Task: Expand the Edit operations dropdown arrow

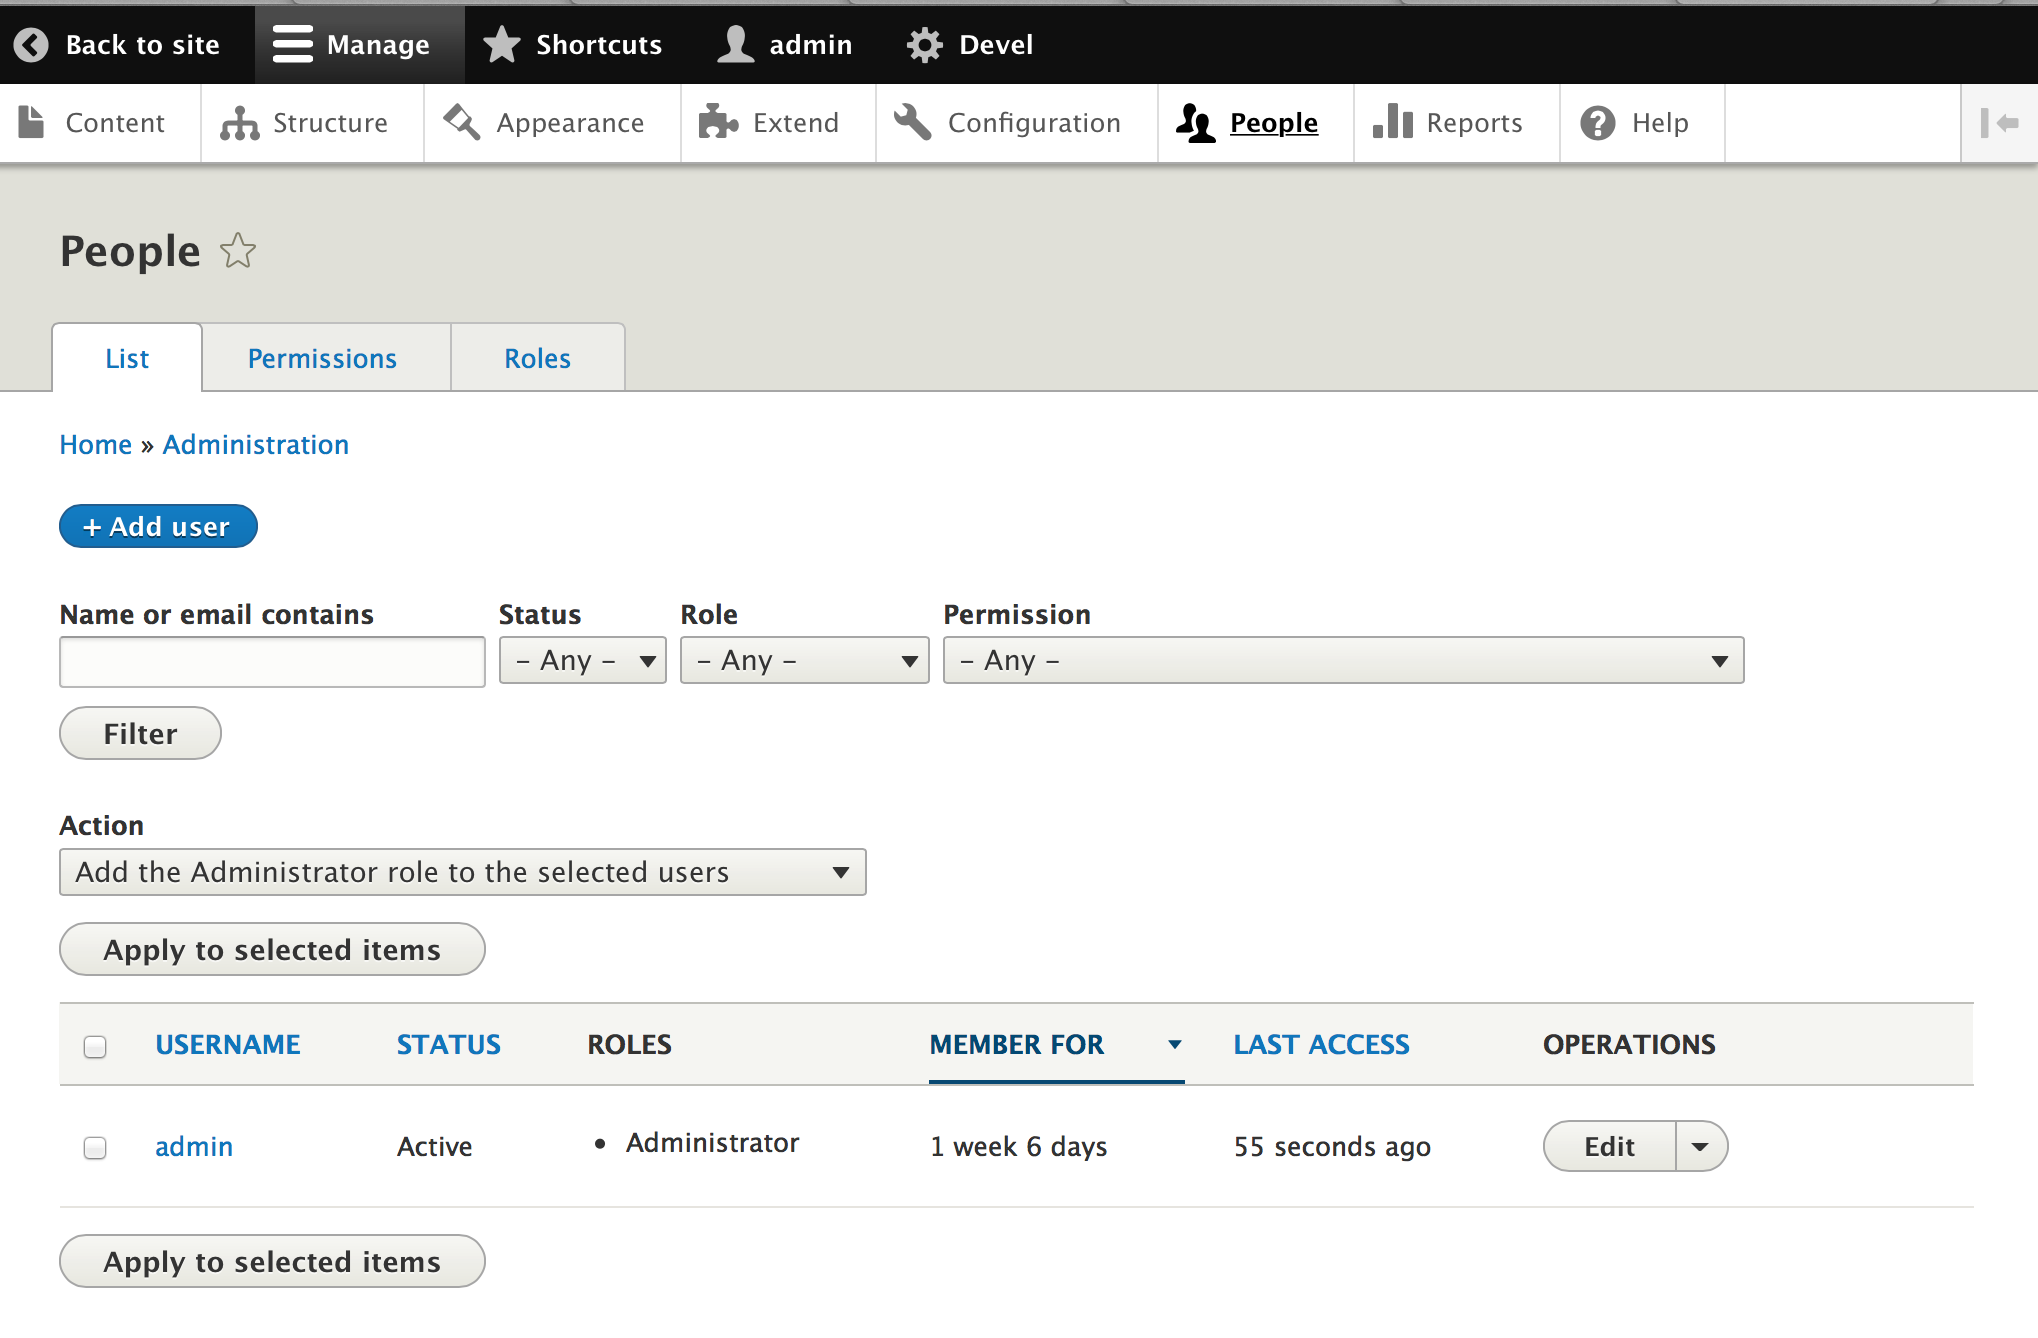Action: (1700, 1147)
